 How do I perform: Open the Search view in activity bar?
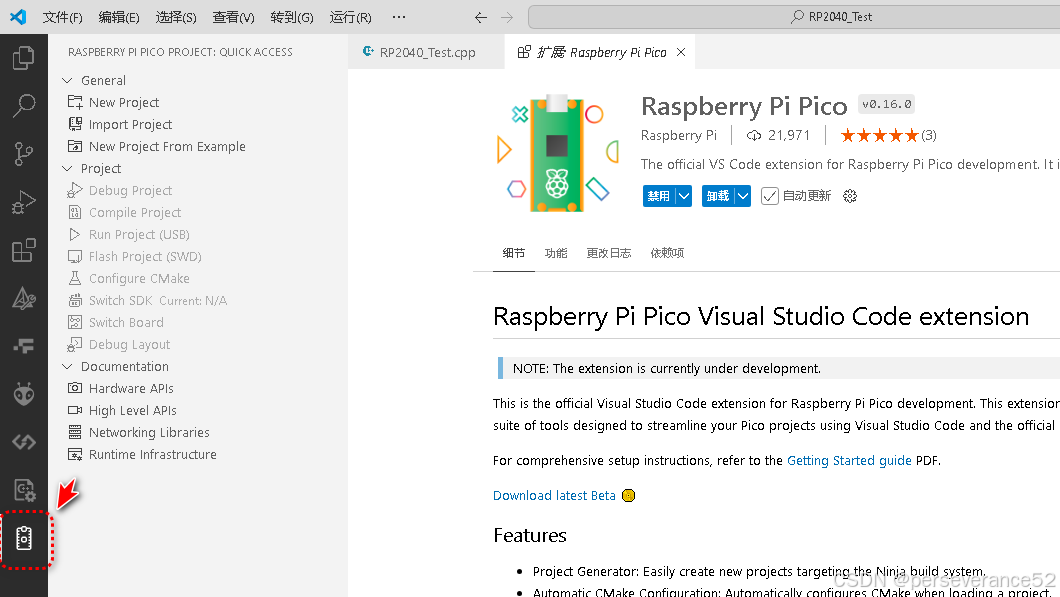click(x=24, y=106)
